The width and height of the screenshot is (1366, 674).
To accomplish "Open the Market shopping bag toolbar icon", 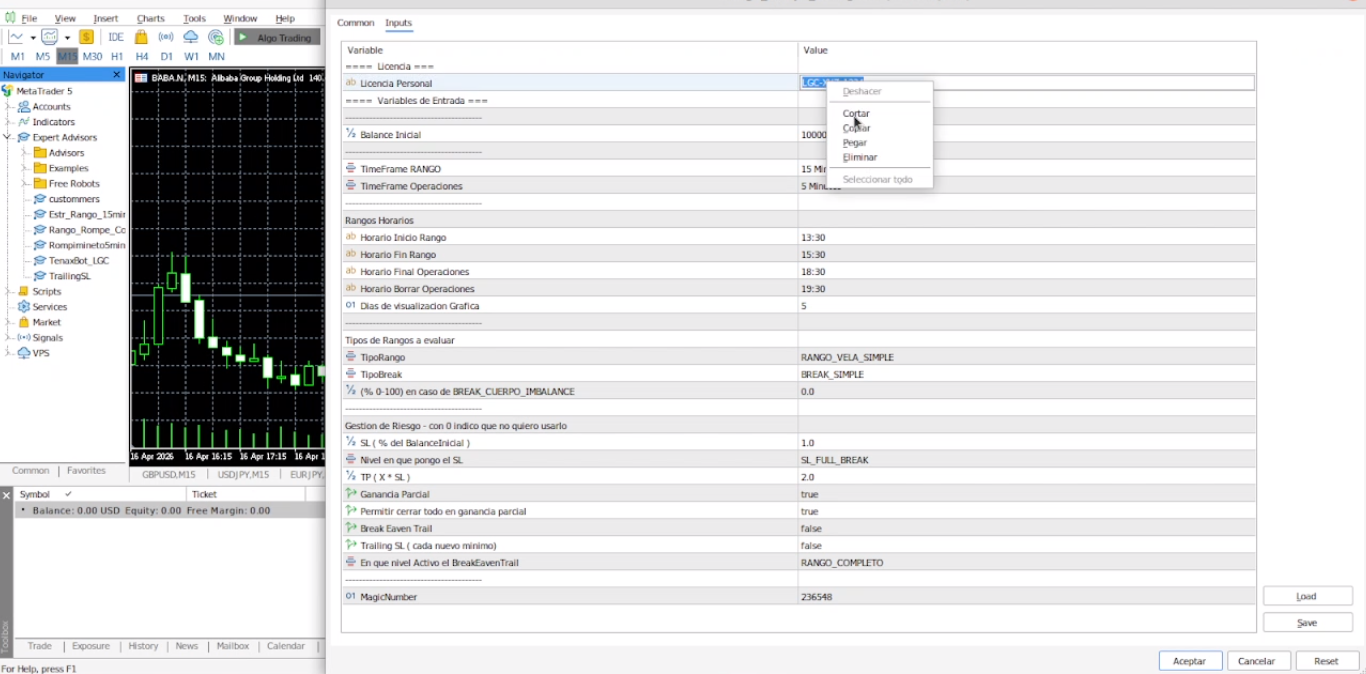I will [141, 37].
